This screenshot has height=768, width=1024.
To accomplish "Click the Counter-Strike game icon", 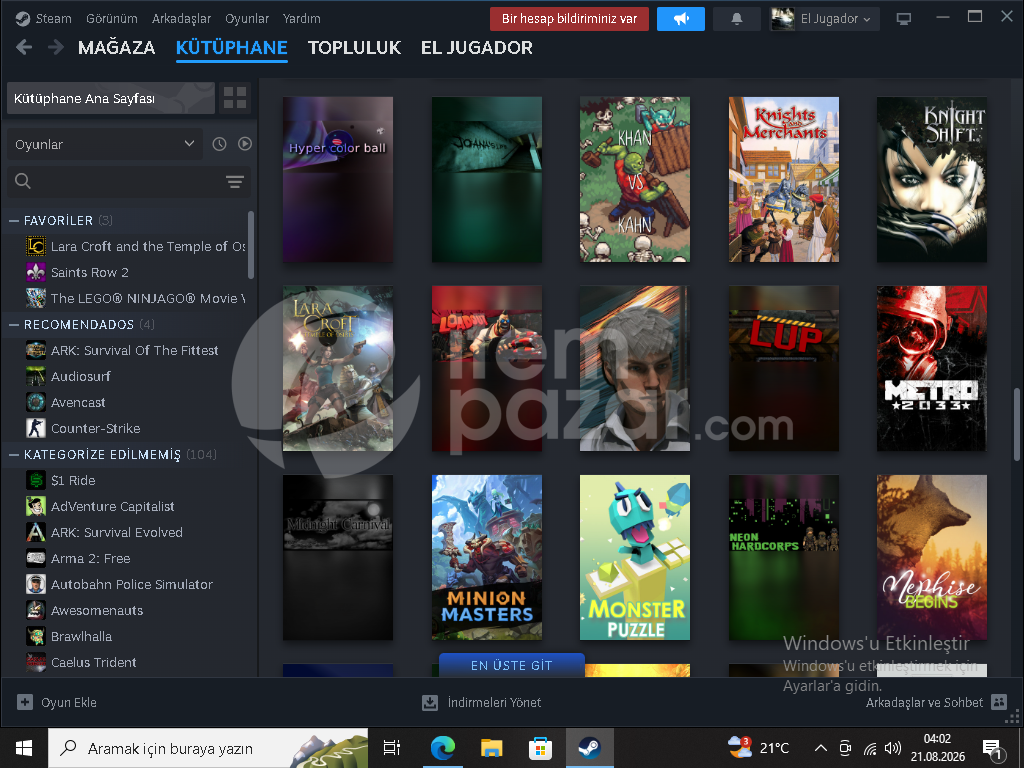I will (x=36, y=428).
